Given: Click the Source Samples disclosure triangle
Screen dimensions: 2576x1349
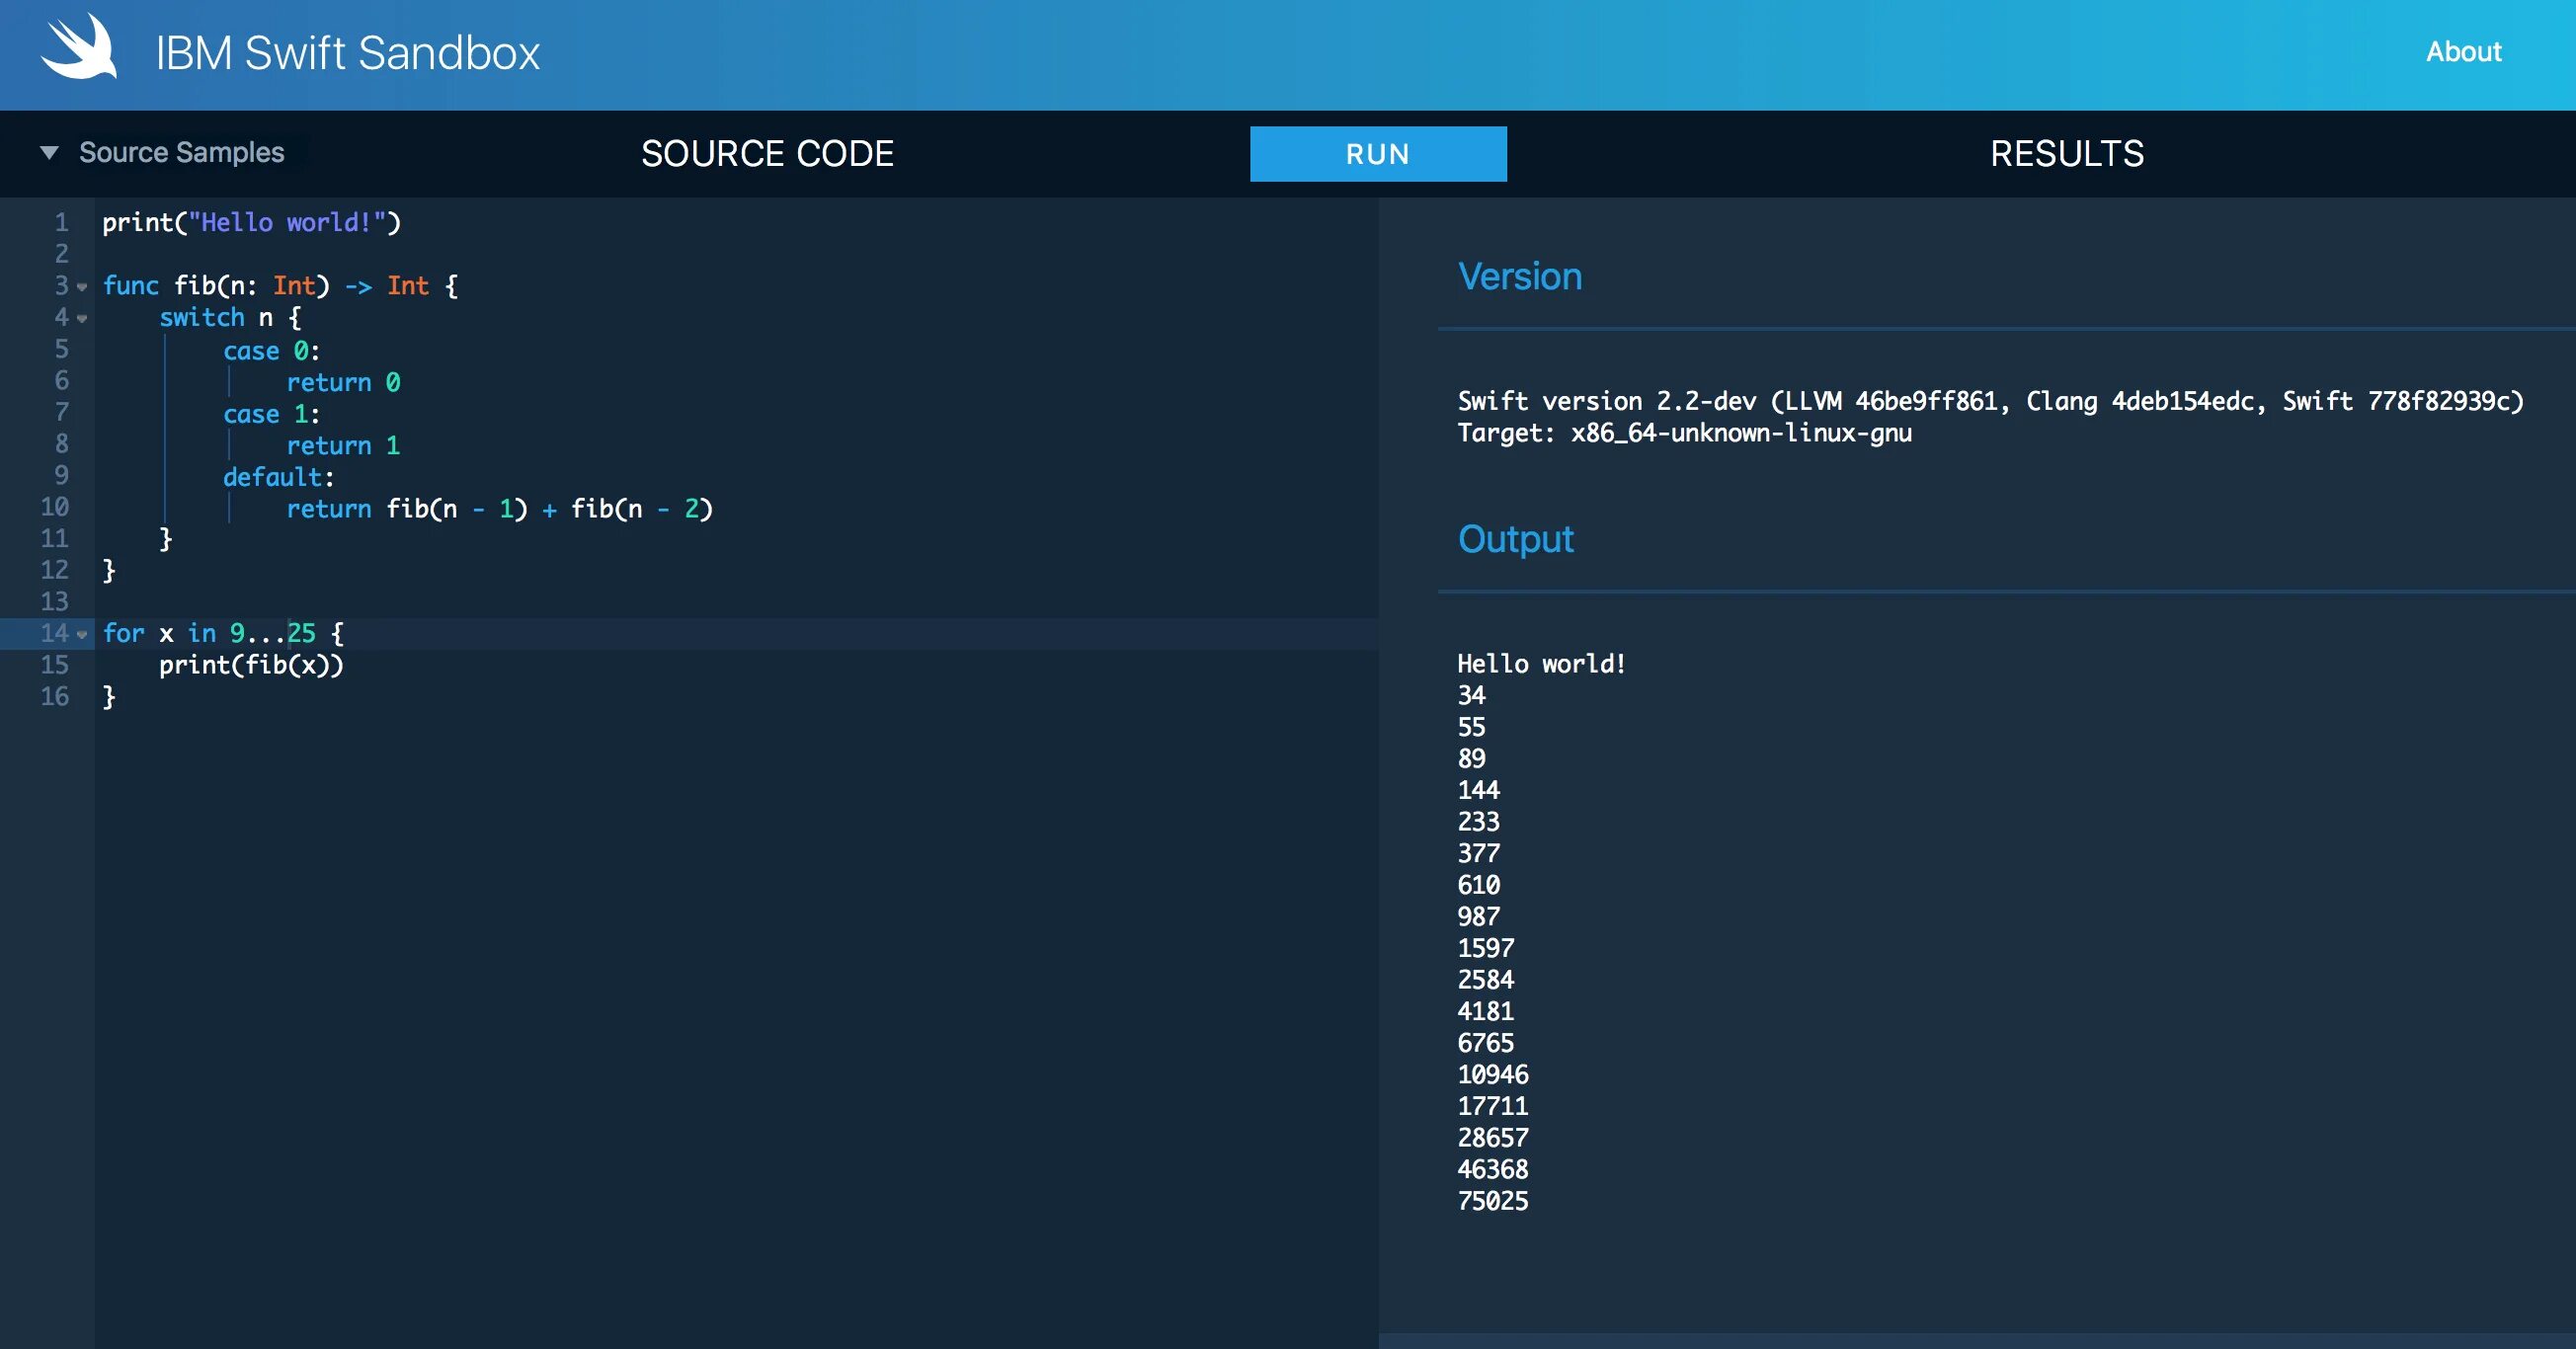Looking at the screenshot, I should (47, 152).
